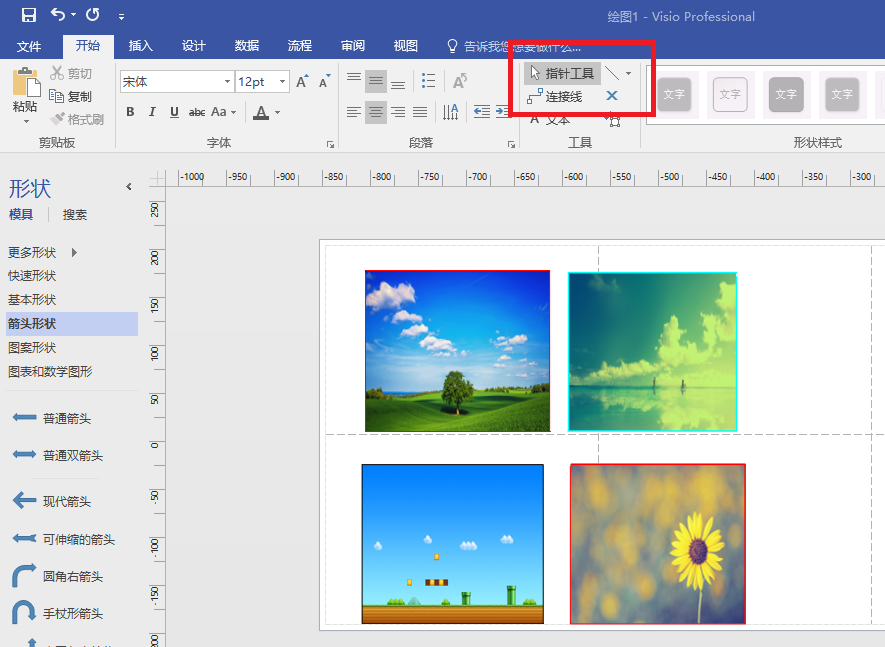The width and height of the screenshot is (885, 647).
Task: Open the 字体 dialog launcher
Action: (331, 145)
